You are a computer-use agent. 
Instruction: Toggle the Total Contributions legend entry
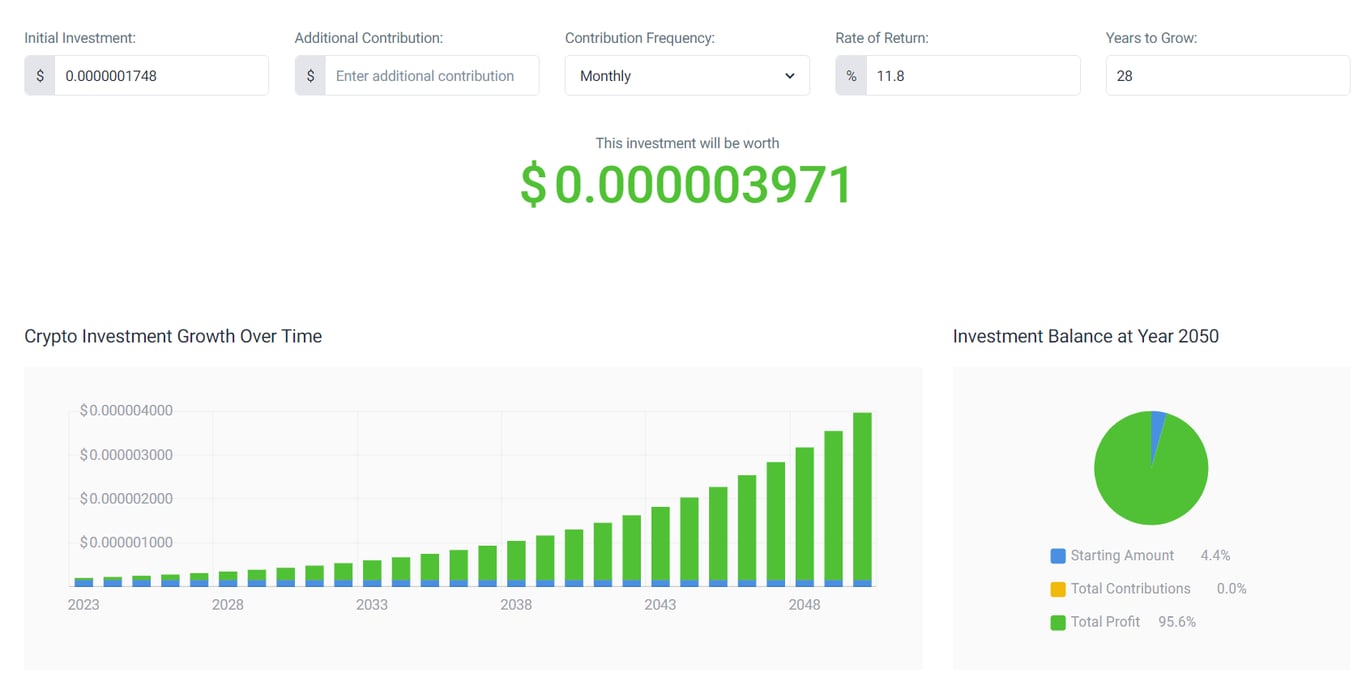click(1130, 588)
